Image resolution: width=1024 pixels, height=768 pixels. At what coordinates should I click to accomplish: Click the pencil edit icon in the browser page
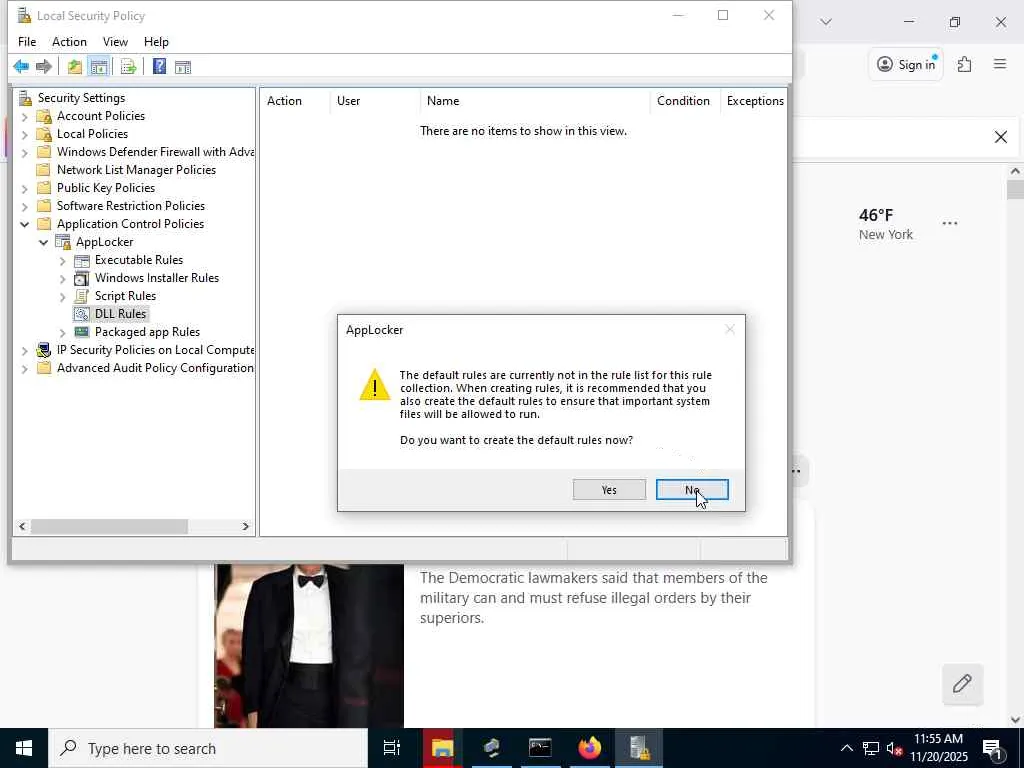(963, 684)
